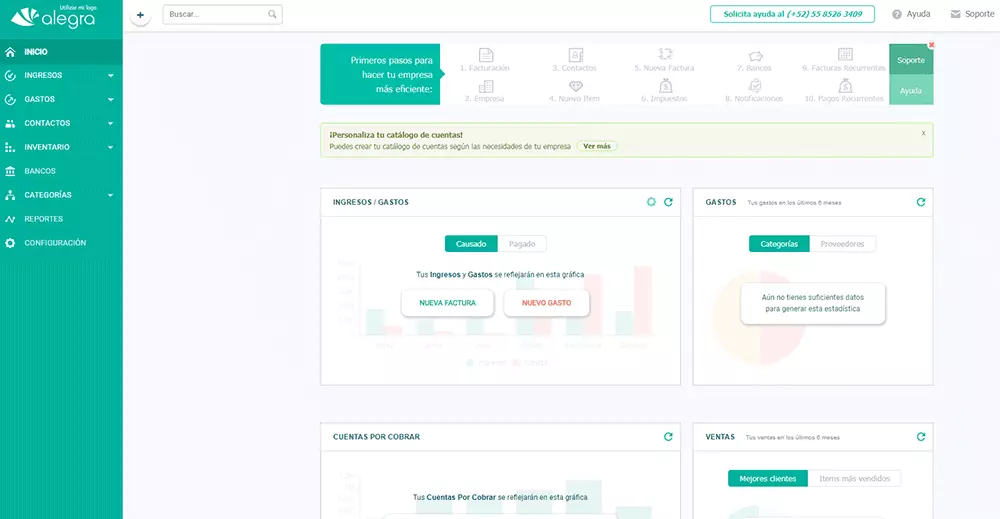Click the Nueva Factura button

point(447,302)
